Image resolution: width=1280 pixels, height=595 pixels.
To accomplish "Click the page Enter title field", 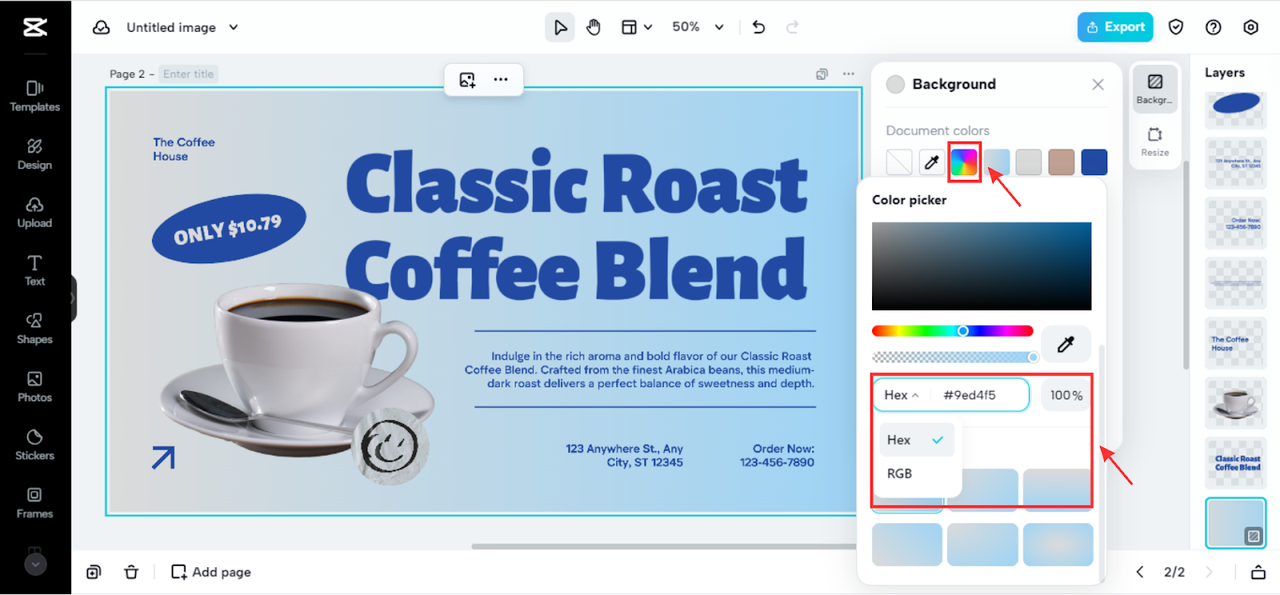I will [x=189, y=74].
